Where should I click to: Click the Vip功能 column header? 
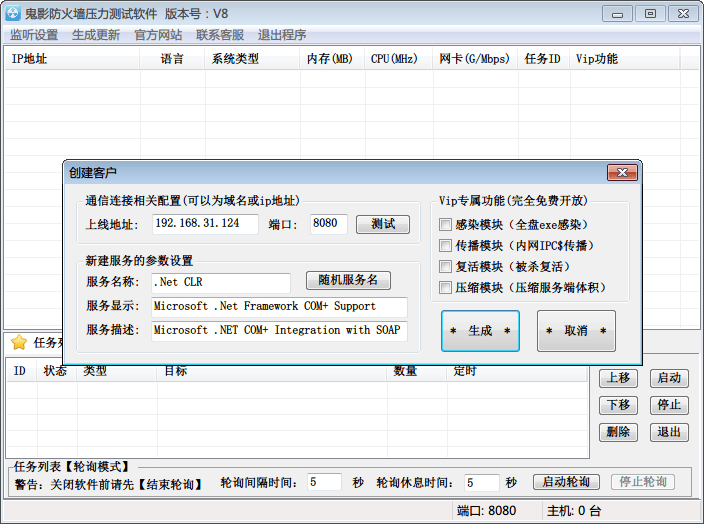[625, 59]
